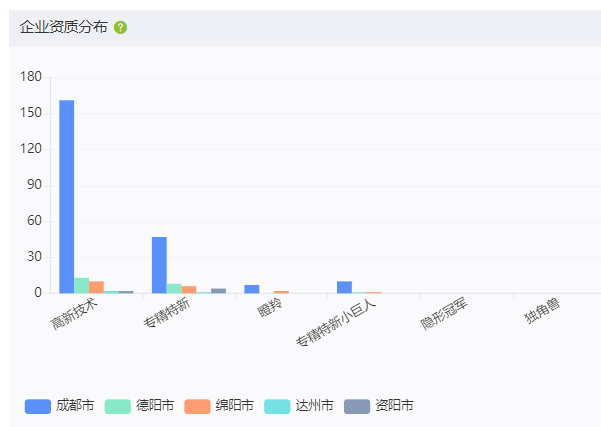Click the green 德阳市 bar in 高新技术
The image size is (601, 427).
(82, 286)
